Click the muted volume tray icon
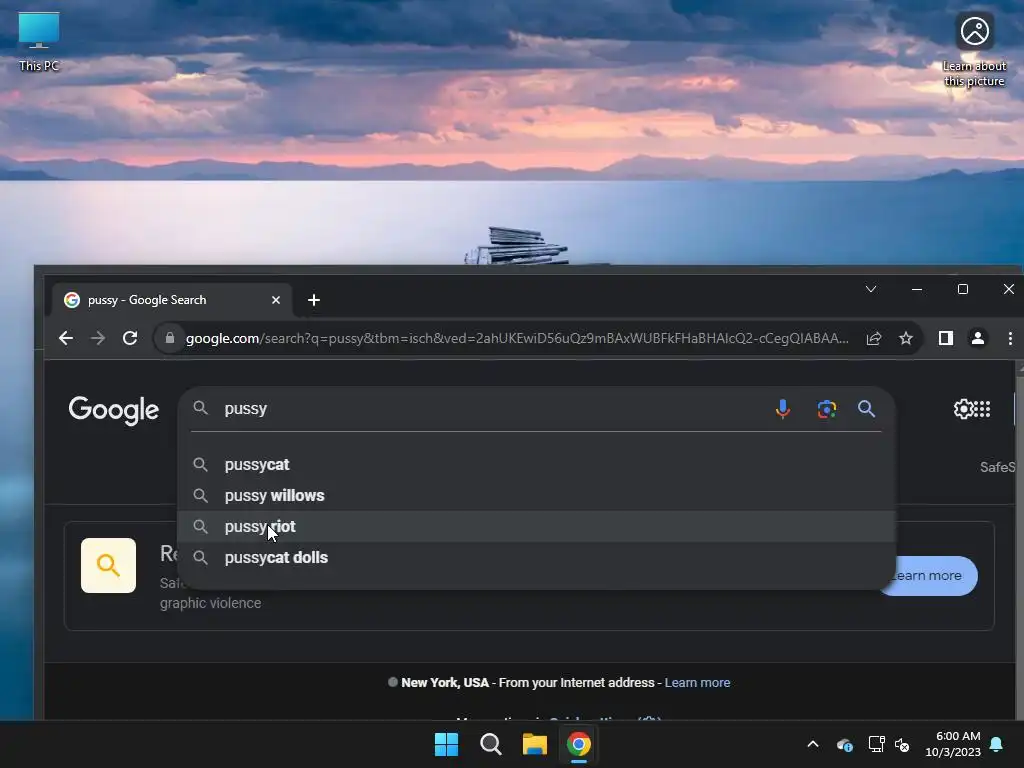Image resolution: width=1024 pixels, height=768 pixels. [902, 744]
